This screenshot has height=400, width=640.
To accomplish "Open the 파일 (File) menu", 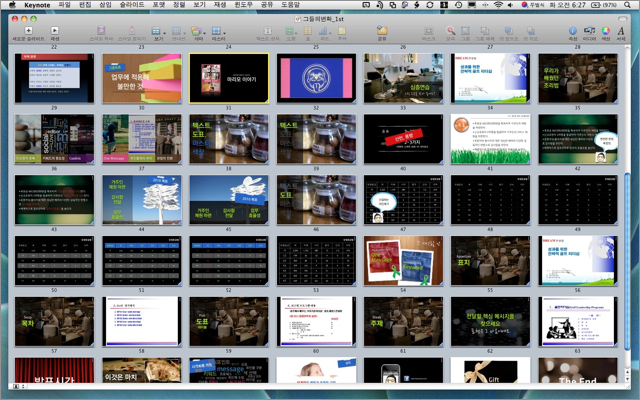I will point(64,5).
